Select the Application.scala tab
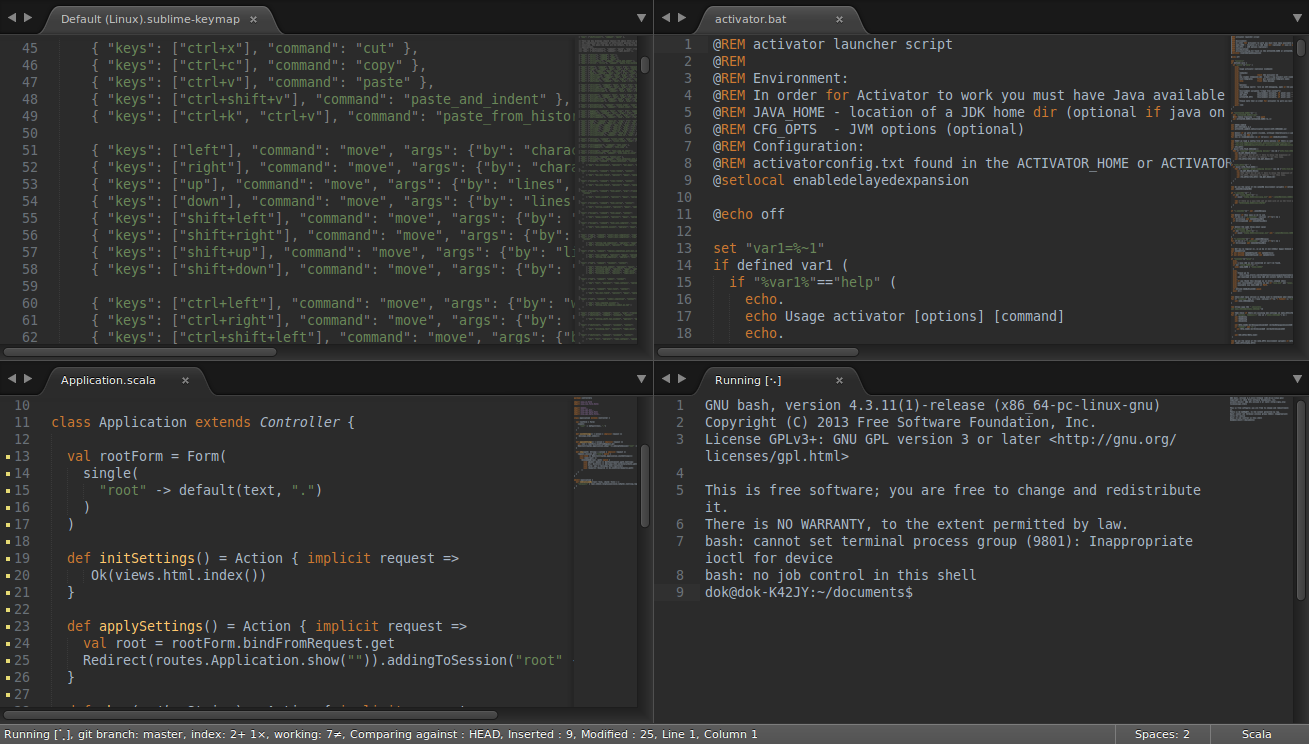The image size is (1309, 744). point(108,380)
